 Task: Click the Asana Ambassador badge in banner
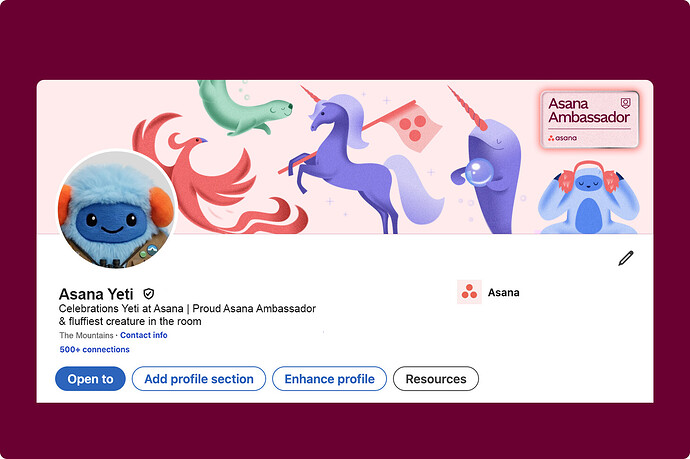click(589, 119)
